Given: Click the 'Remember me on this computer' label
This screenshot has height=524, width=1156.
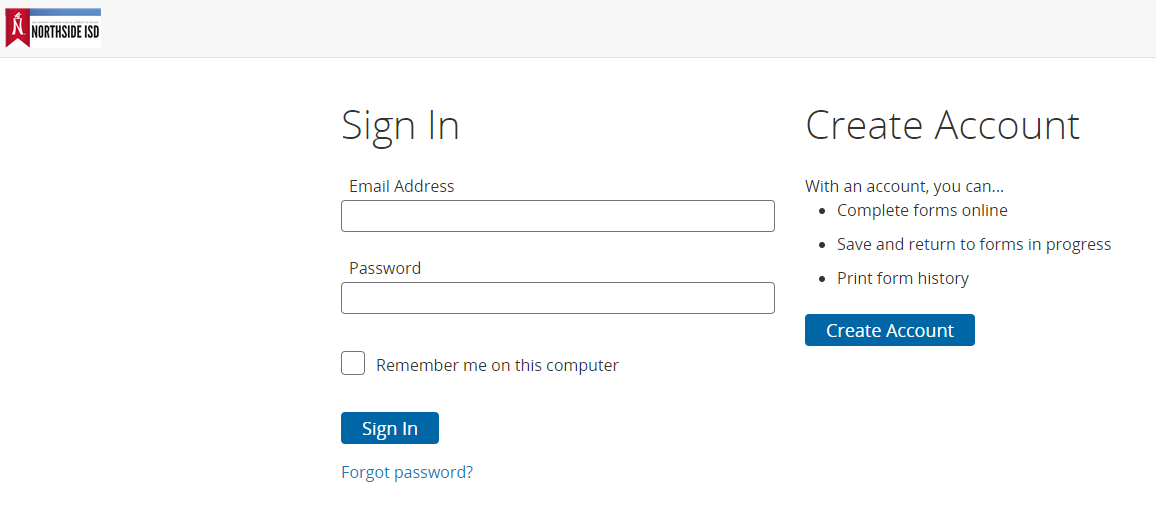Looking at the screenshot, I should 497,366.
